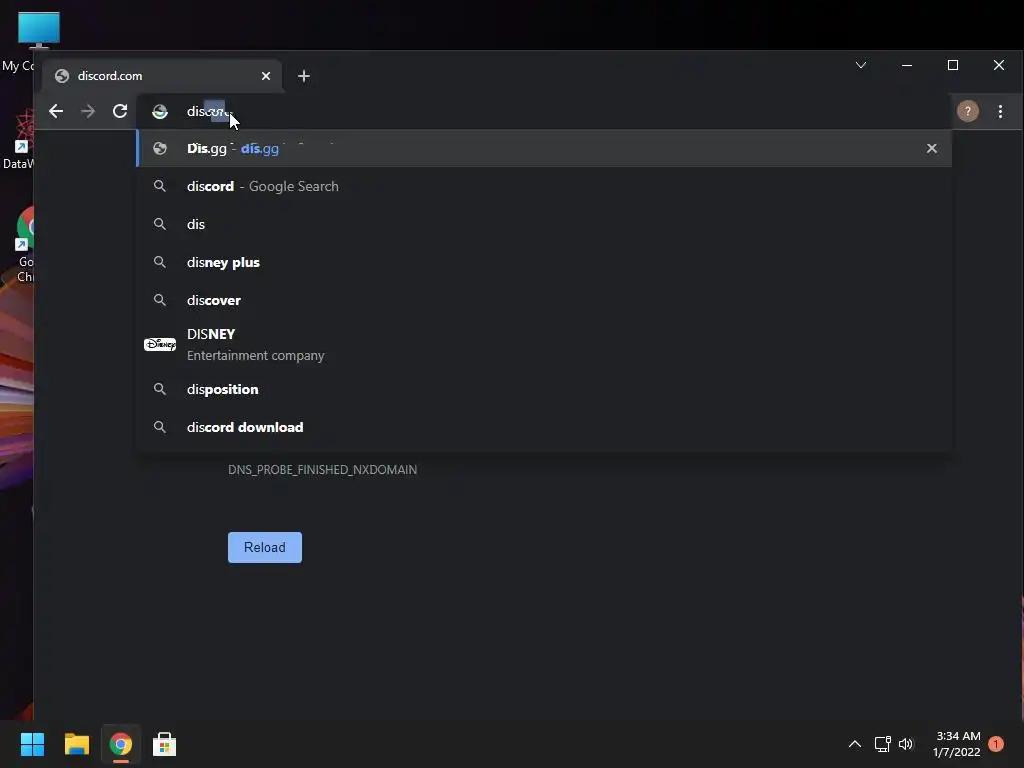Minimize the Chrome window
Viewport: 1024px width, 768px height.
[906, 65]
